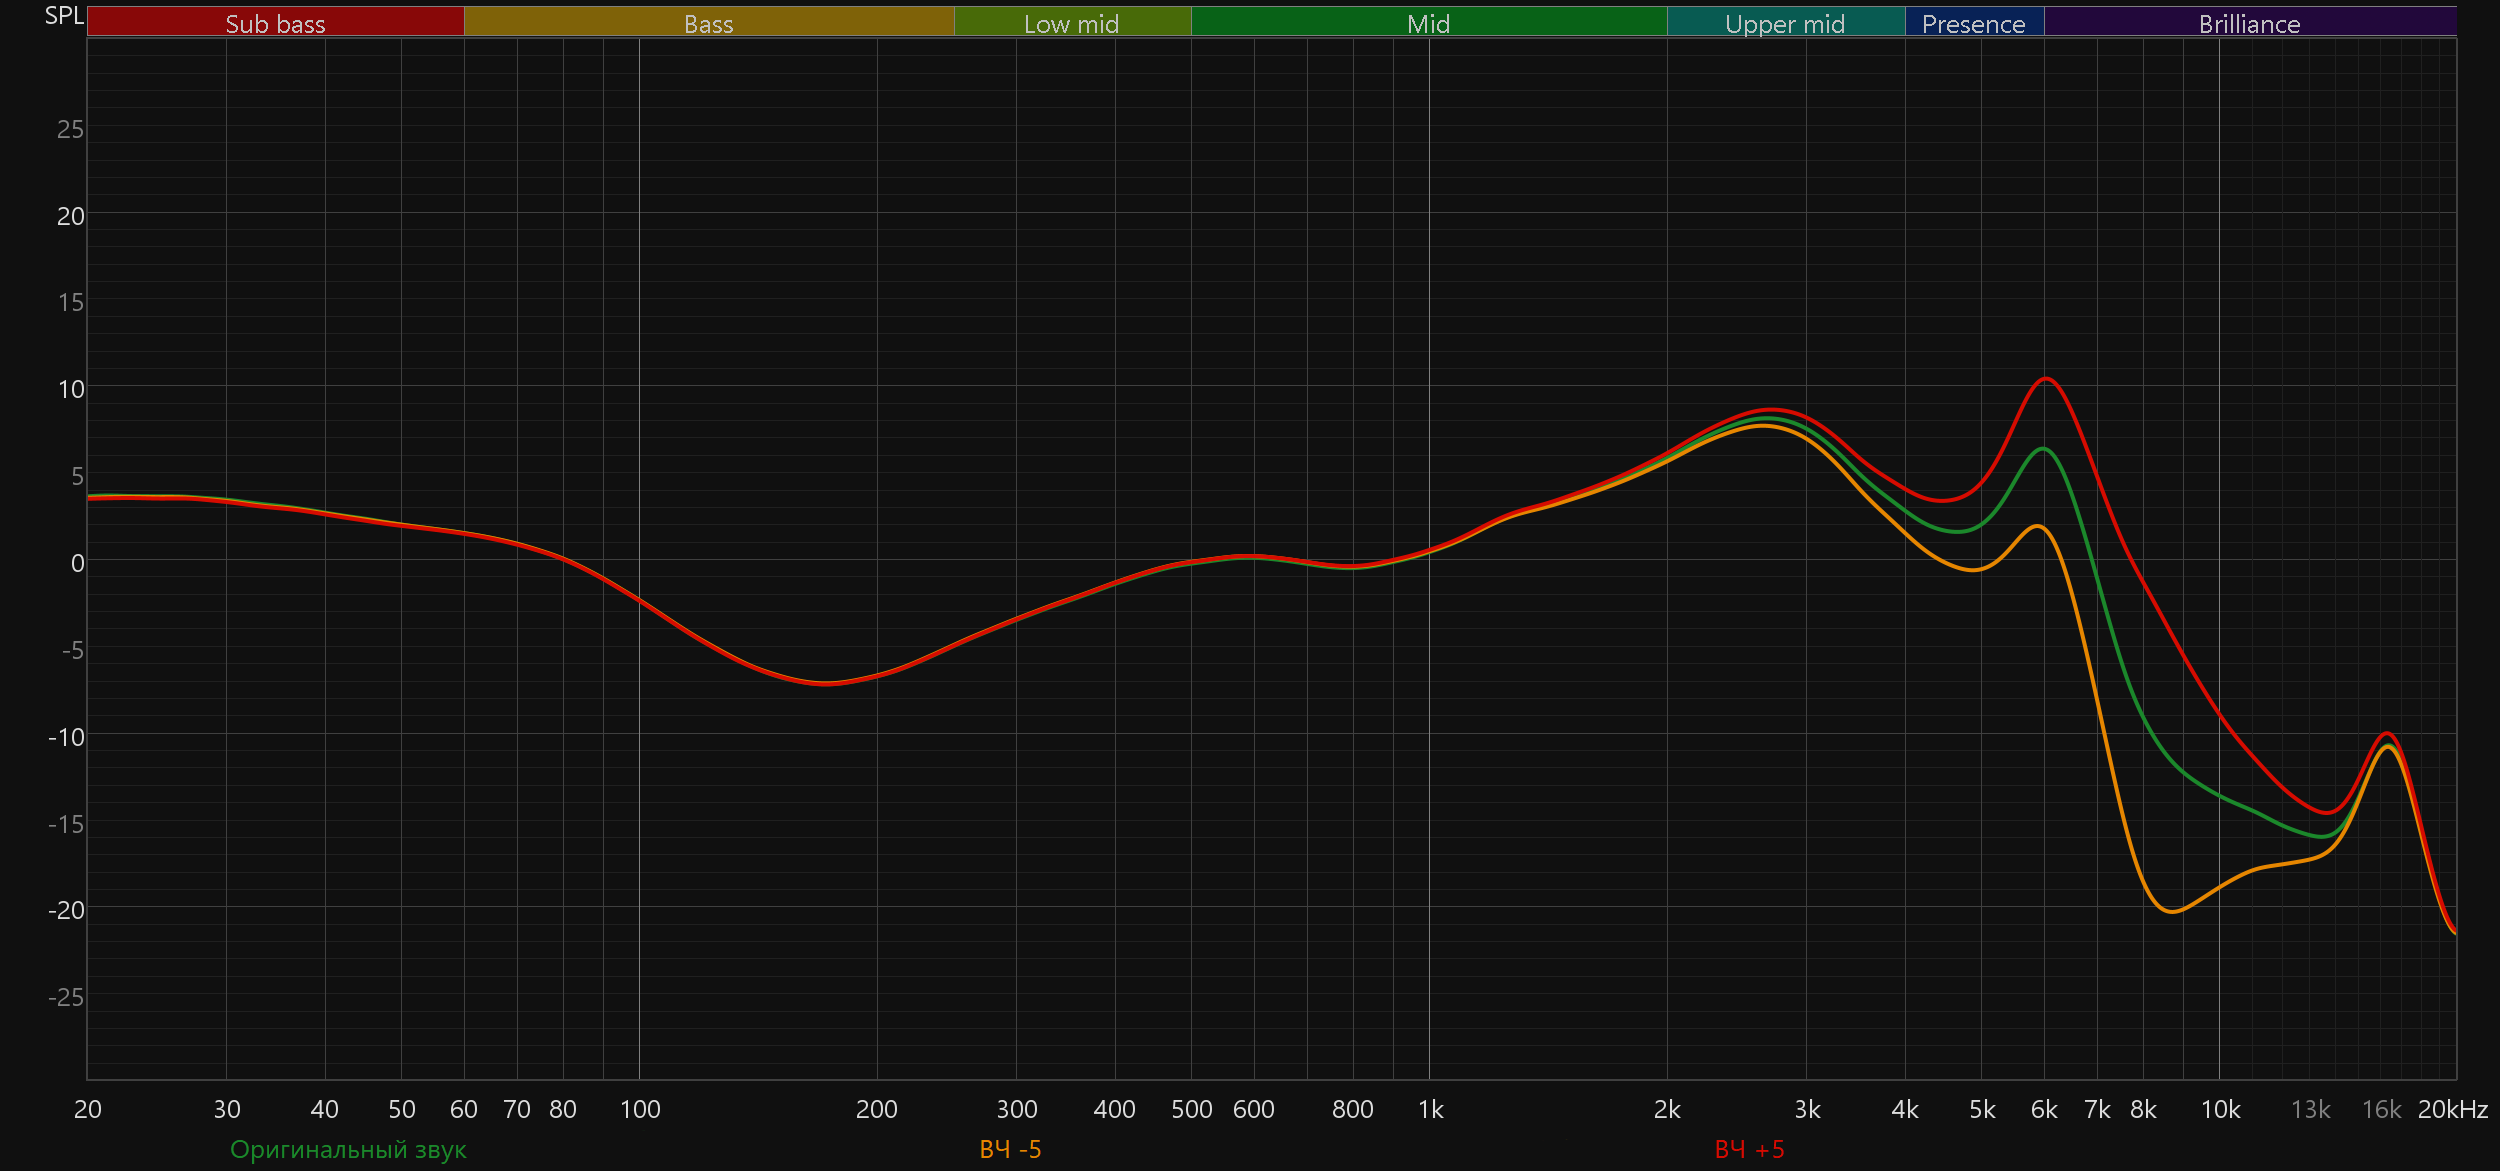Click the 10k frequency axis label
Image resolution: width=2500 pixels, height=1171 pixels.
2220,1109
